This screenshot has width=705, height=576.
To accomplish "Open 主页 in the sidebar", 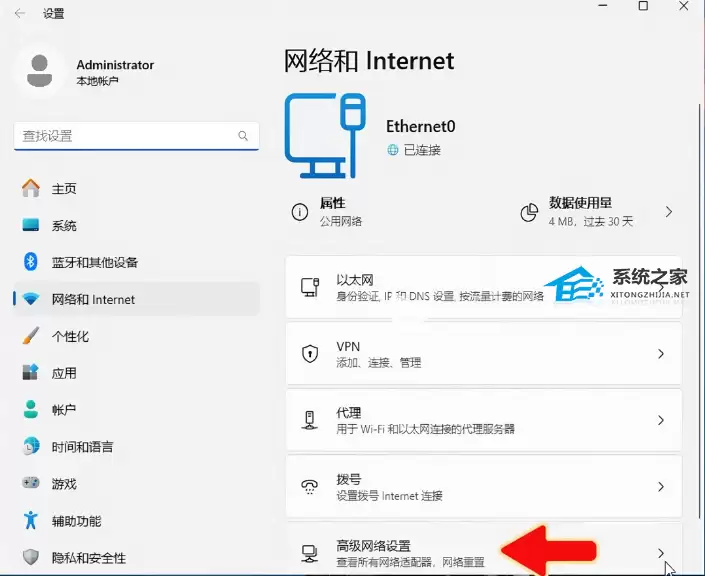I will click(64, 189).
